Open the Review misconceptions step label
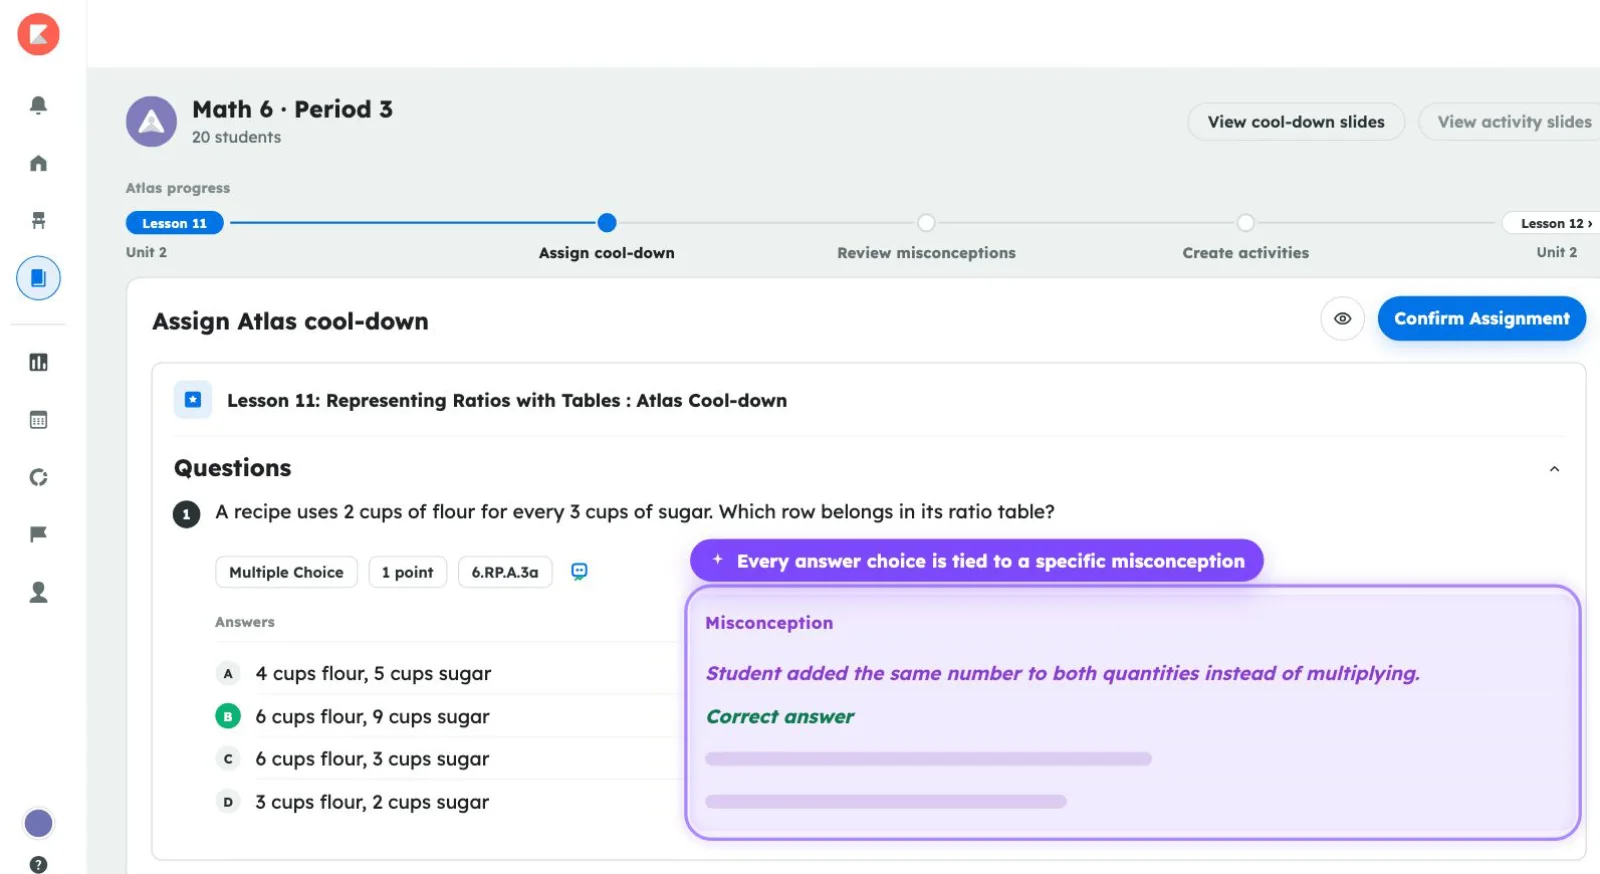Image resolution: width=1600 pixels, height=874 pixels. pyautogui.click(x=926, y=253)
